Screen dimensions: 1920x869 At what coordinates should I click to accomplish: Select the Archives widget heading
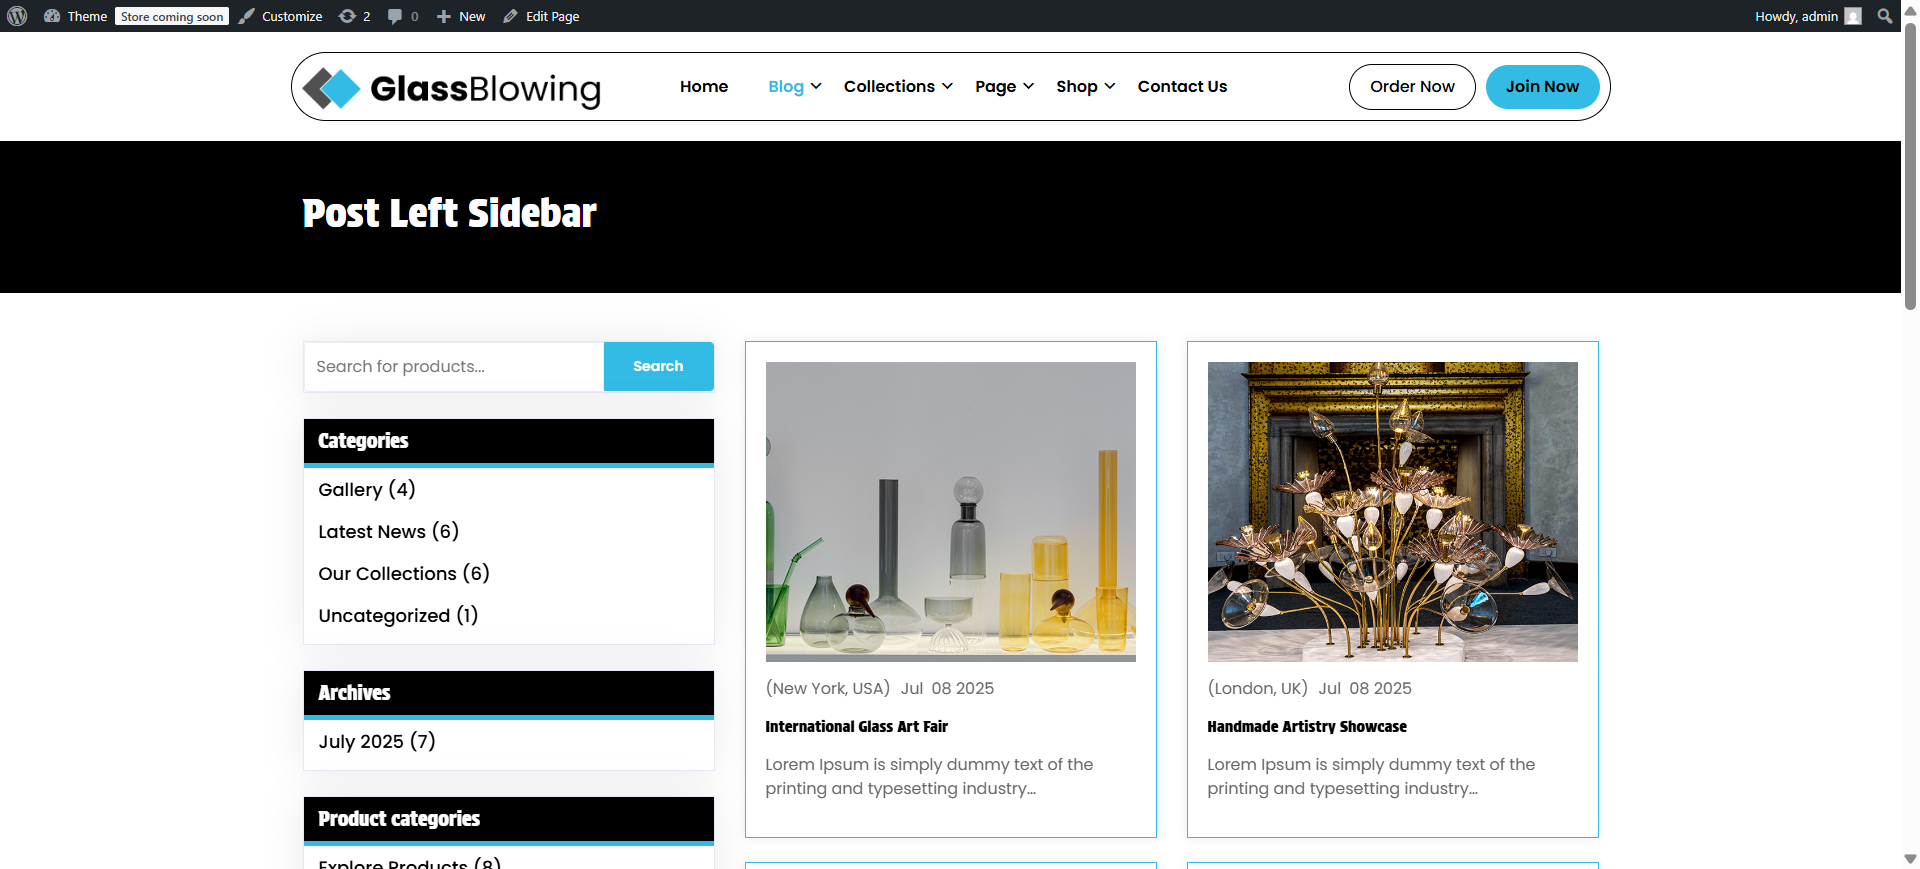pos(354,693)
